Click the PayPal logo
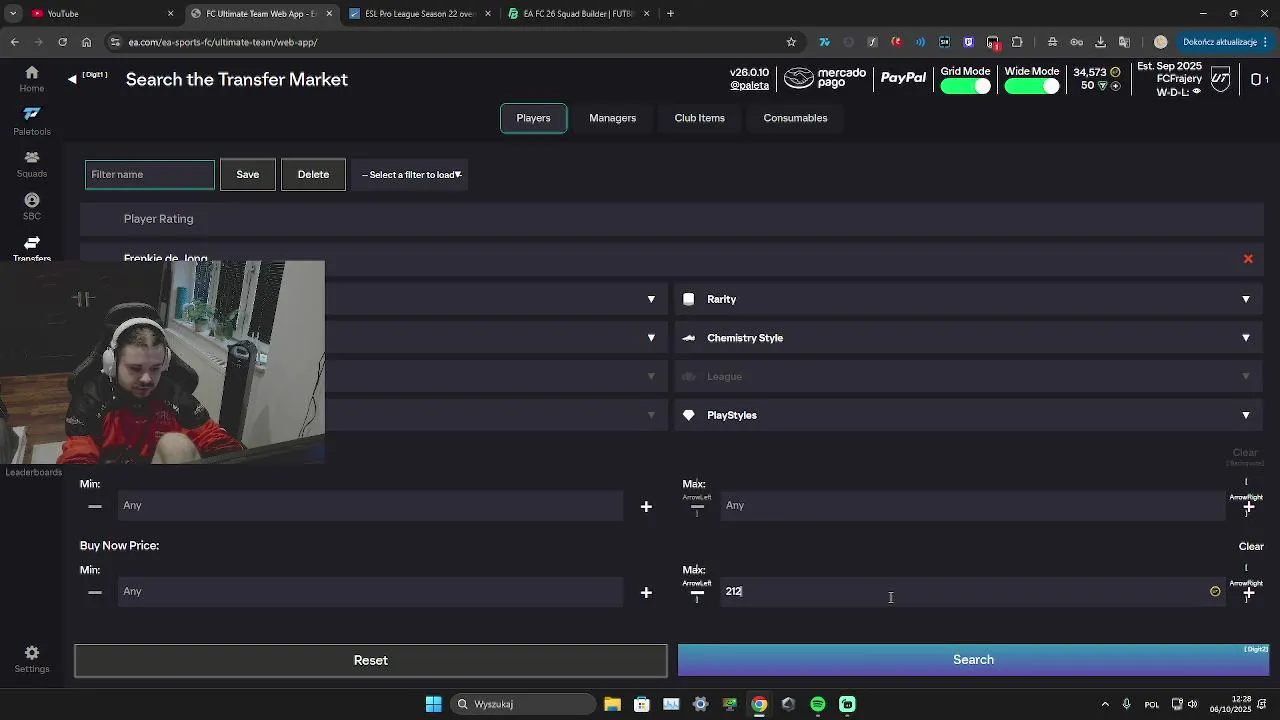 [903, 78]
